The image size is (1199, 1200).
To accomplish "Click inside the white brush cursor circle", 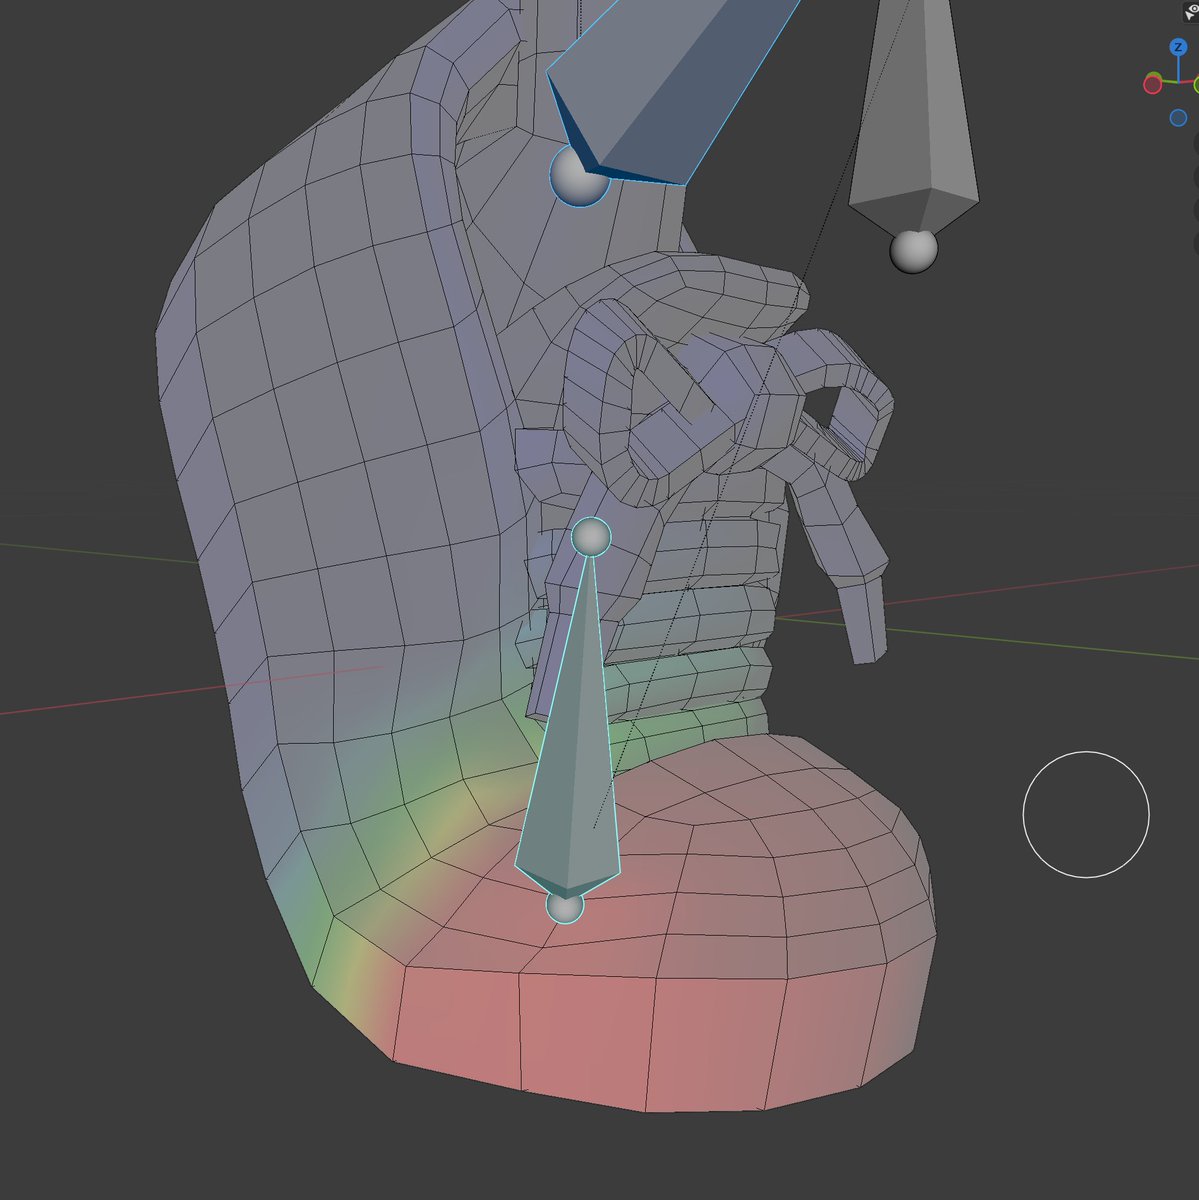I will [x=1085, y=815].
